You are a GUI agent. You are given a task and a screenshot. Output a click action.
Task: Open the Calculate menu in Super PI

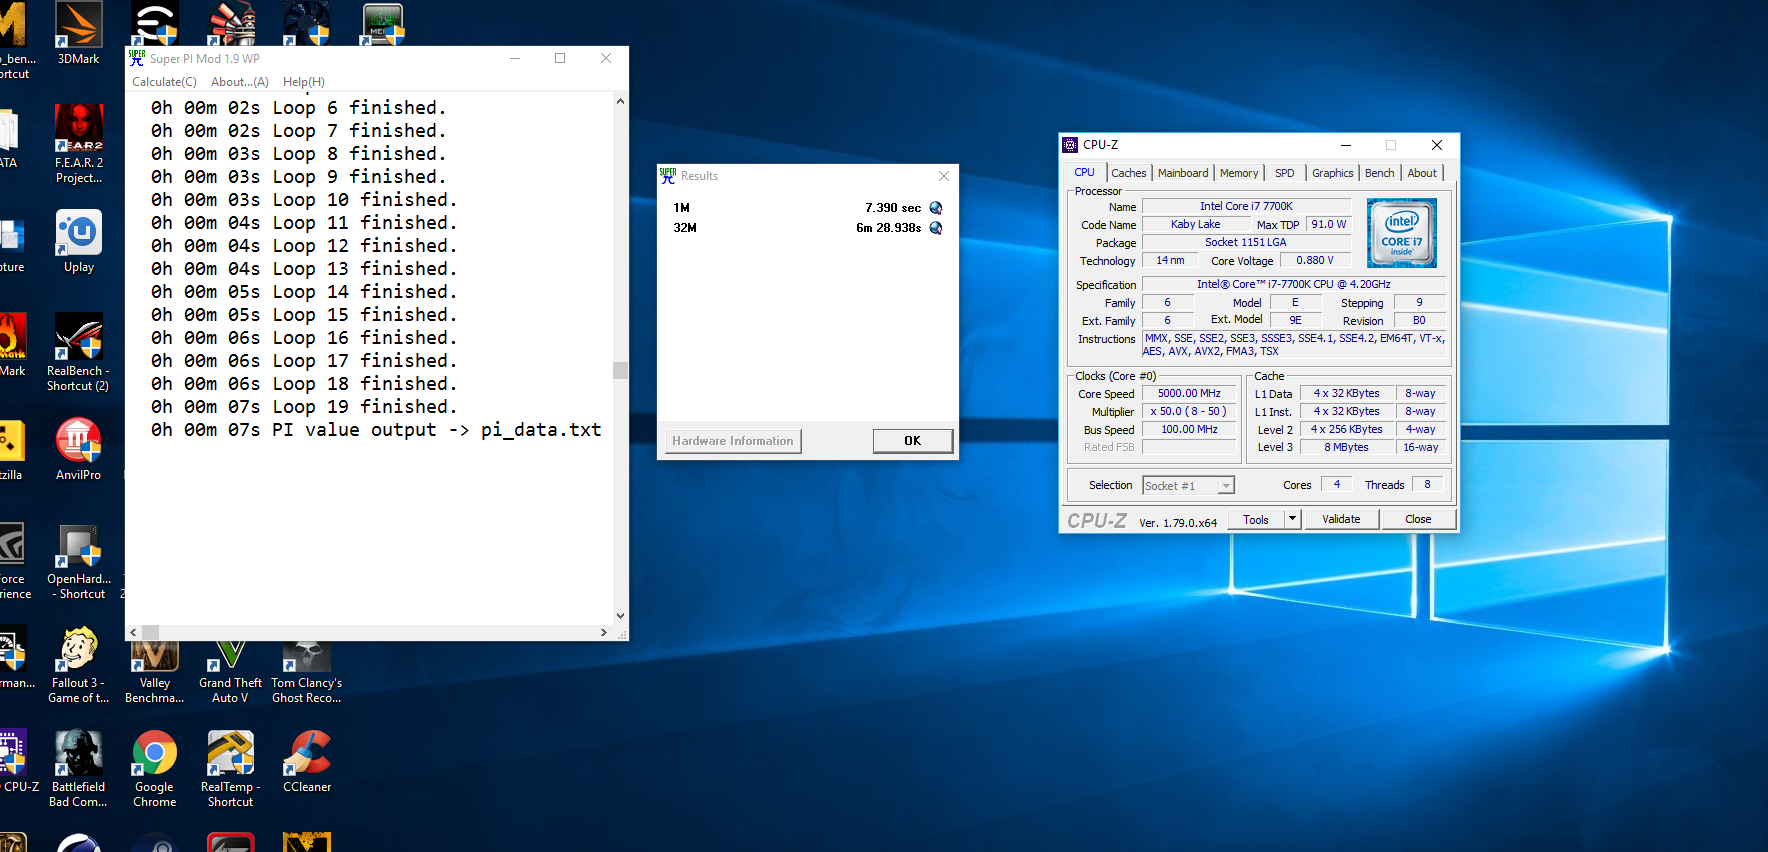click(164, 82)
